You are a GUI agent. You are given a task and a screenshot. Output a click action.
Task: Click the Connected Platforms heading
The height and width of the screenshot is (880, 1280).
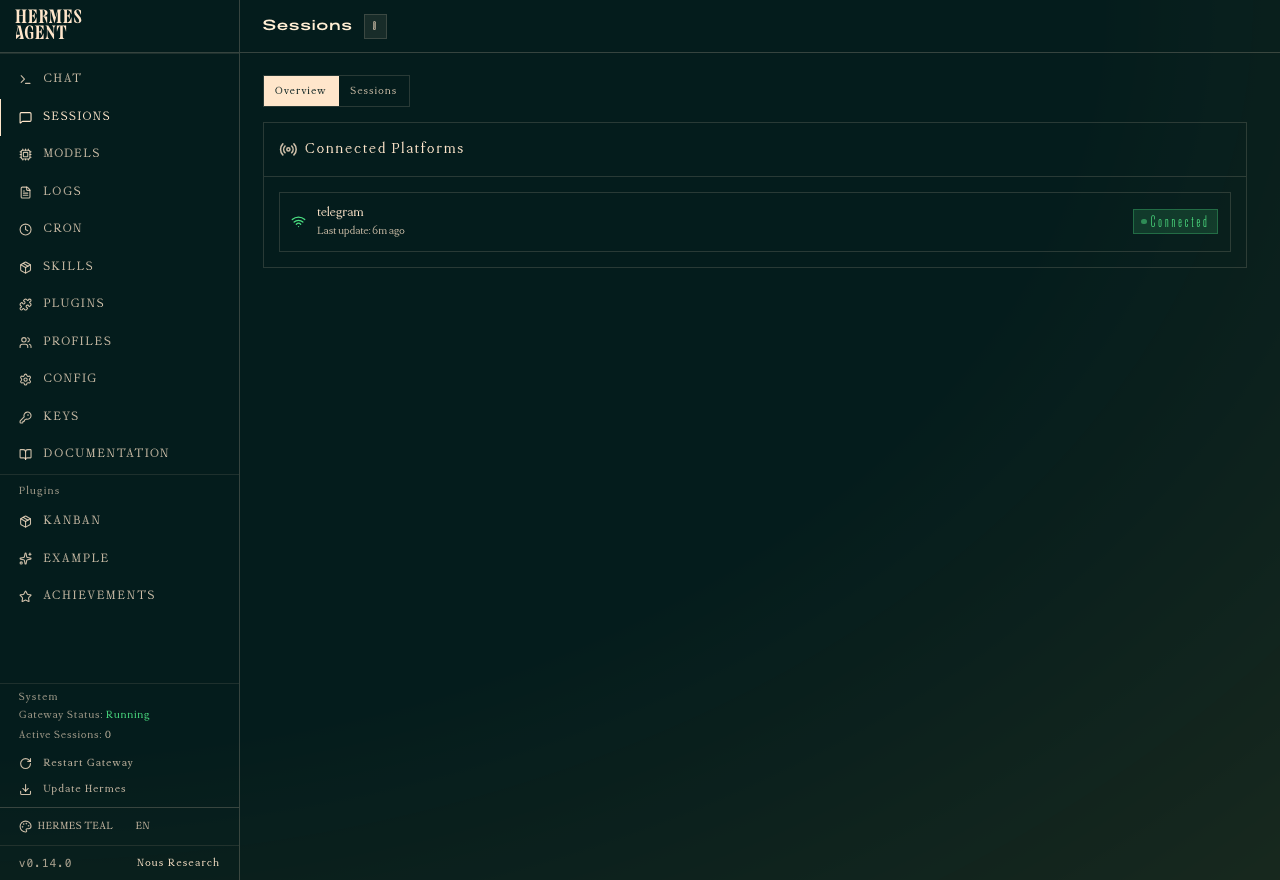tap(384, 149)
